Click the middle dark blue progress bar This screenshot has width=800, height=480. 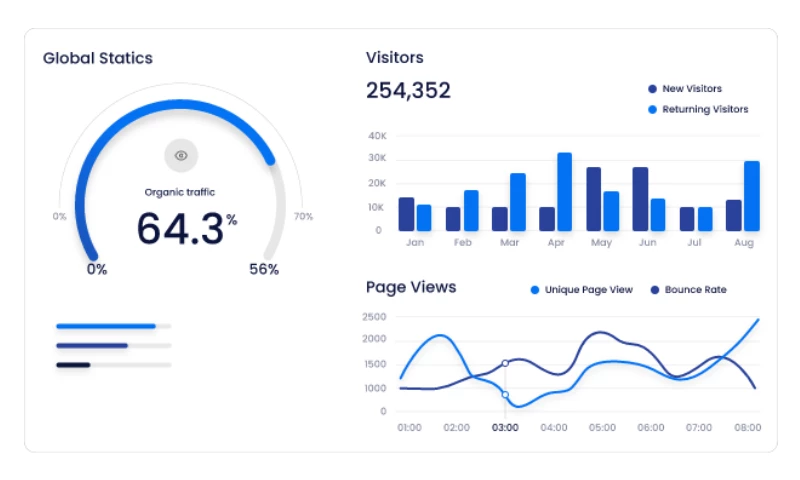coord(92,345)
